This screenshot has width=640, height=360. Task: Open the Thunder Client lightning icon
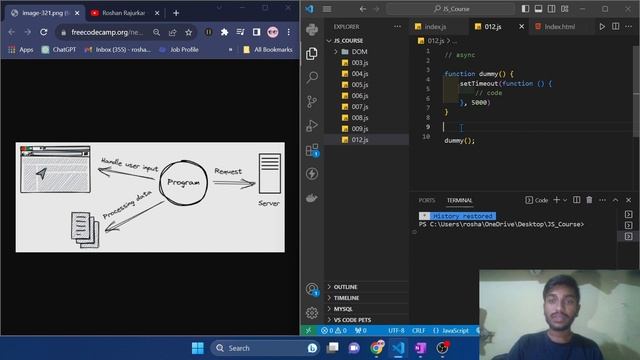pyautogui.click(x=312, y=174)
